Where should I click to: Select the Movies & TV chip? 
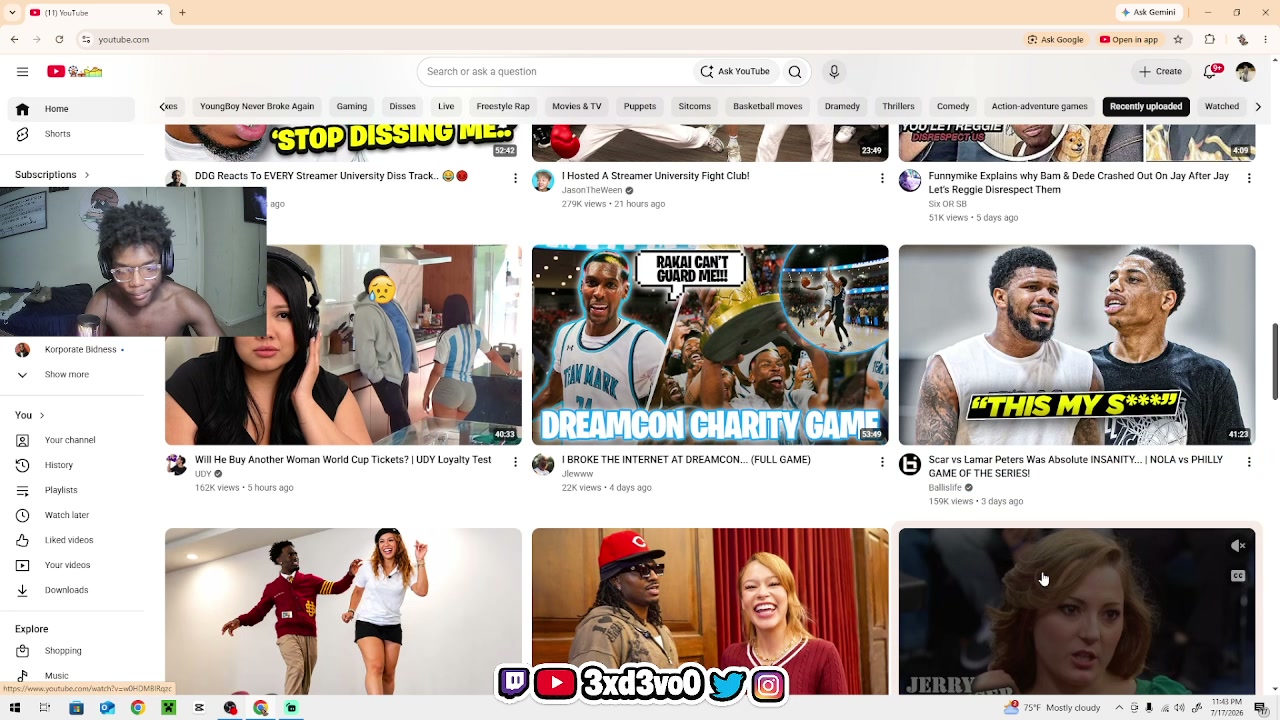[x=577, y=106]
